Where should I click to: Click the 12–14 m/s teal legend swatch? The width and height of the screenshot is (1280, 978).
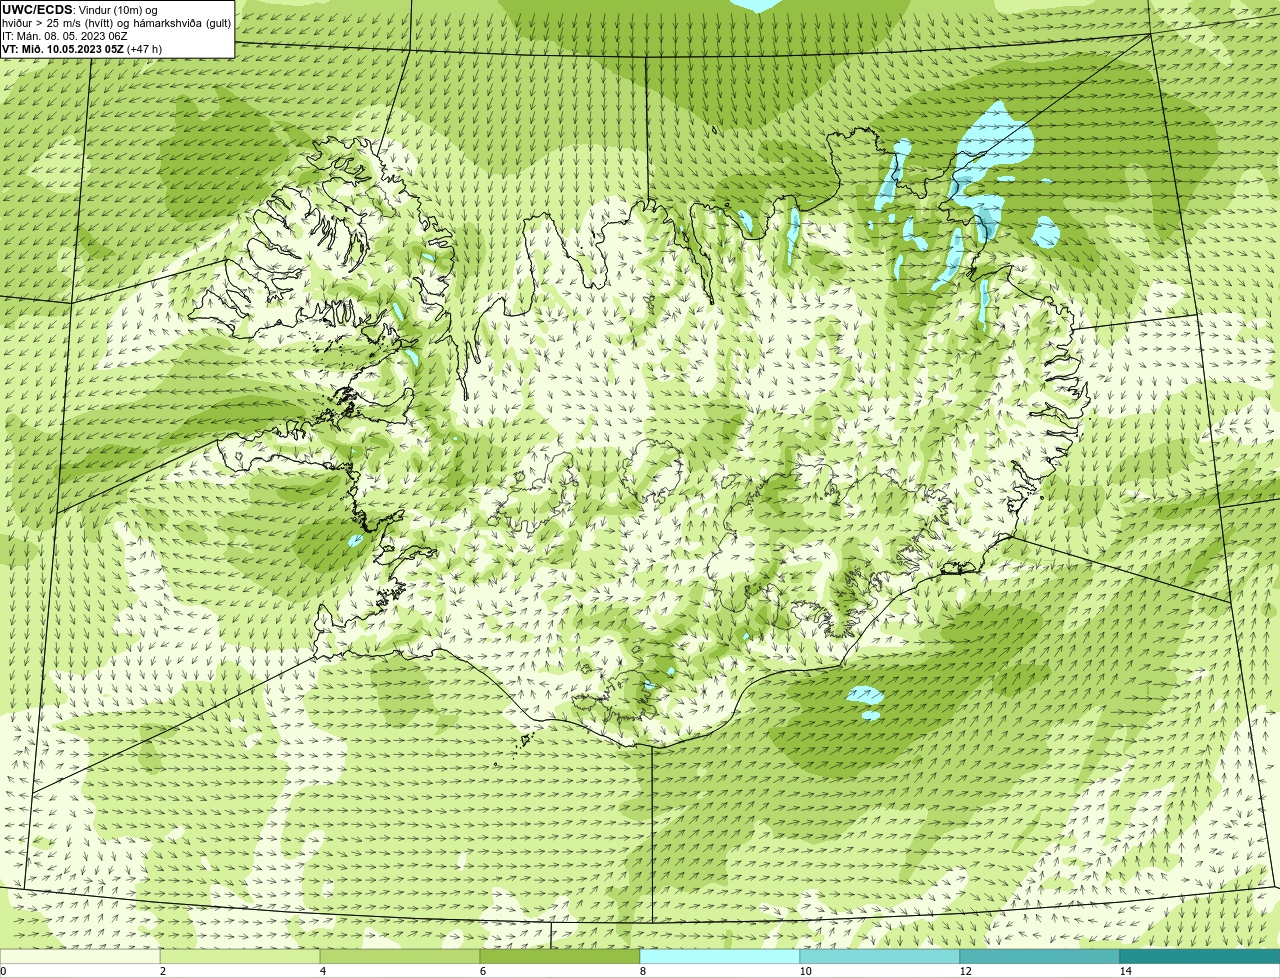(1040, 957)
